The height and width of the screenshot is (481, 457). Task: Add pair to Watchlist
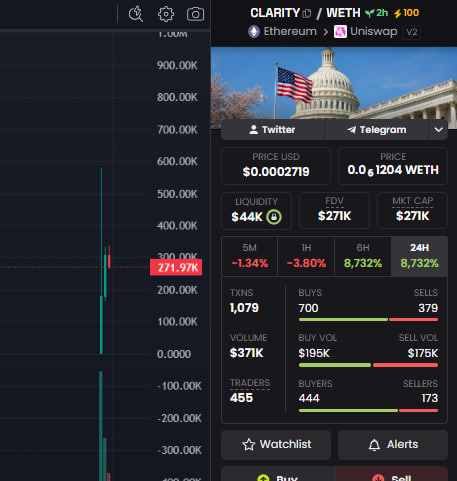276,445
